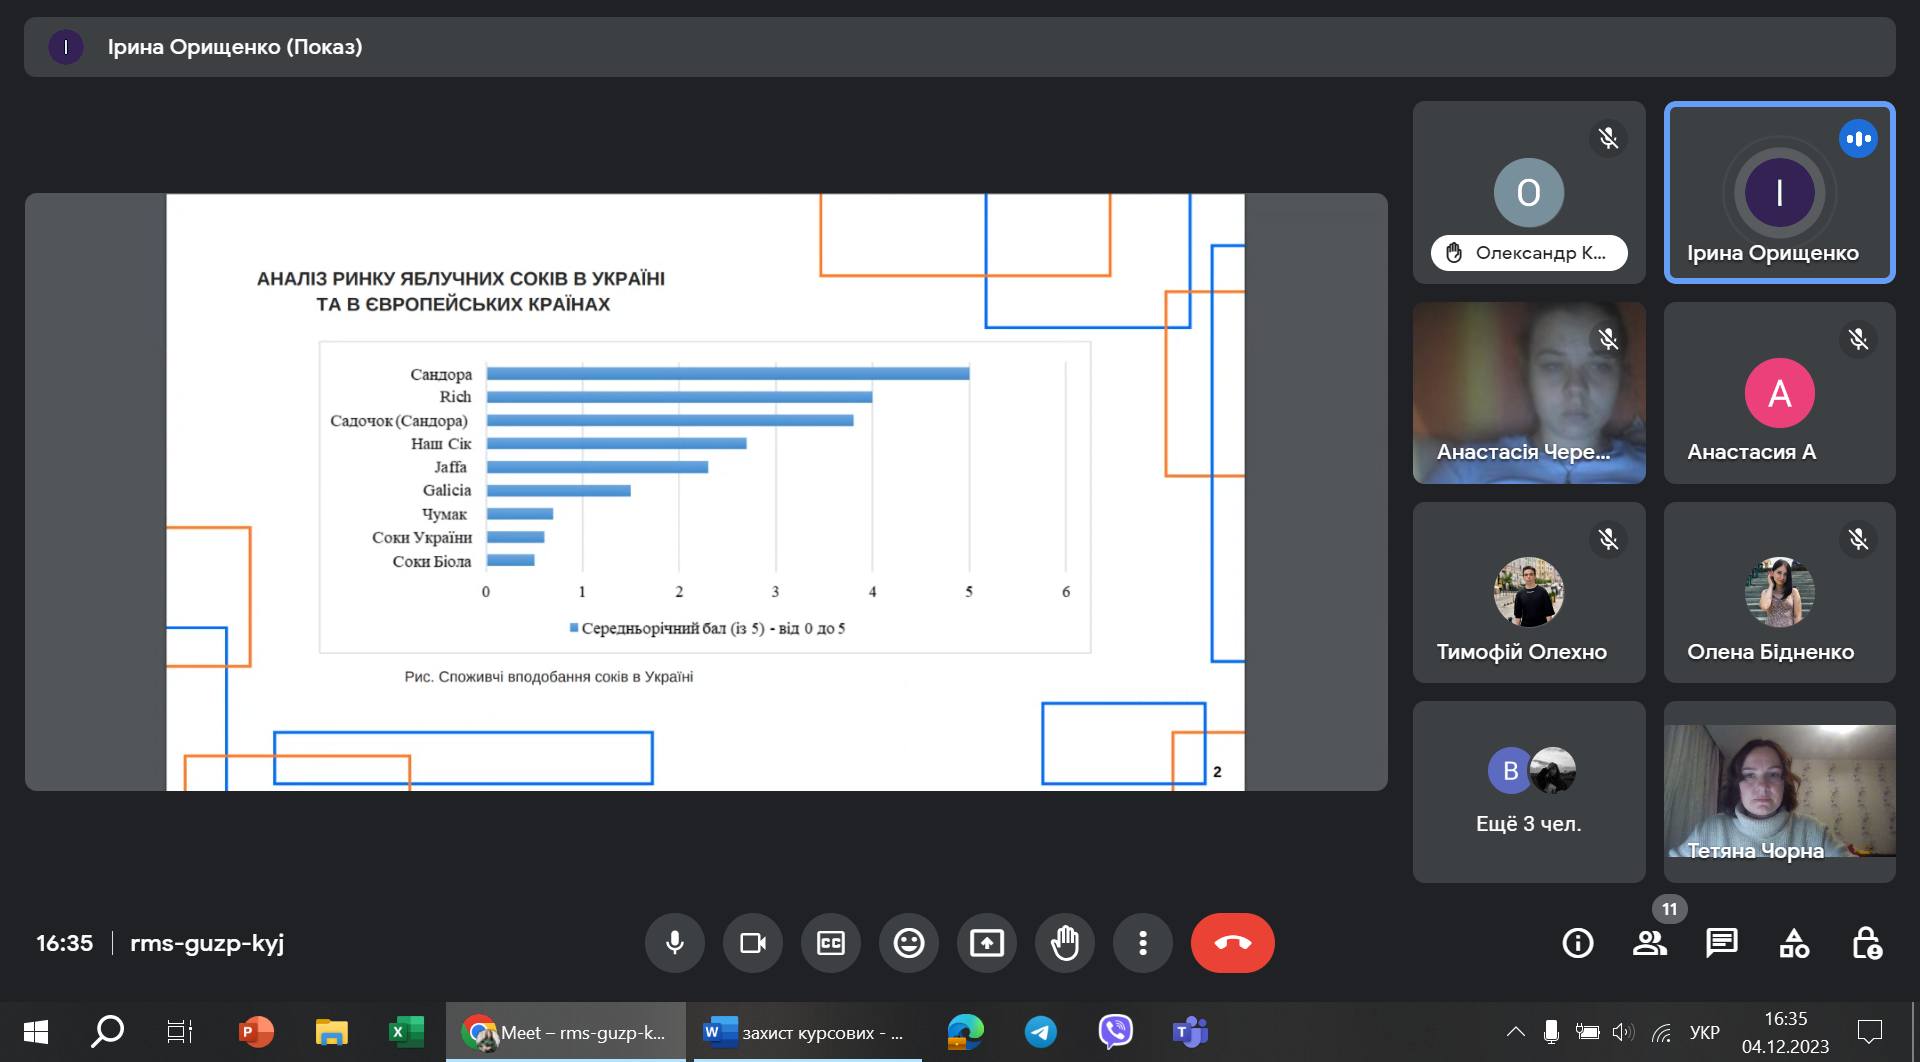Open Windows Start menu

coord(36,1032)
